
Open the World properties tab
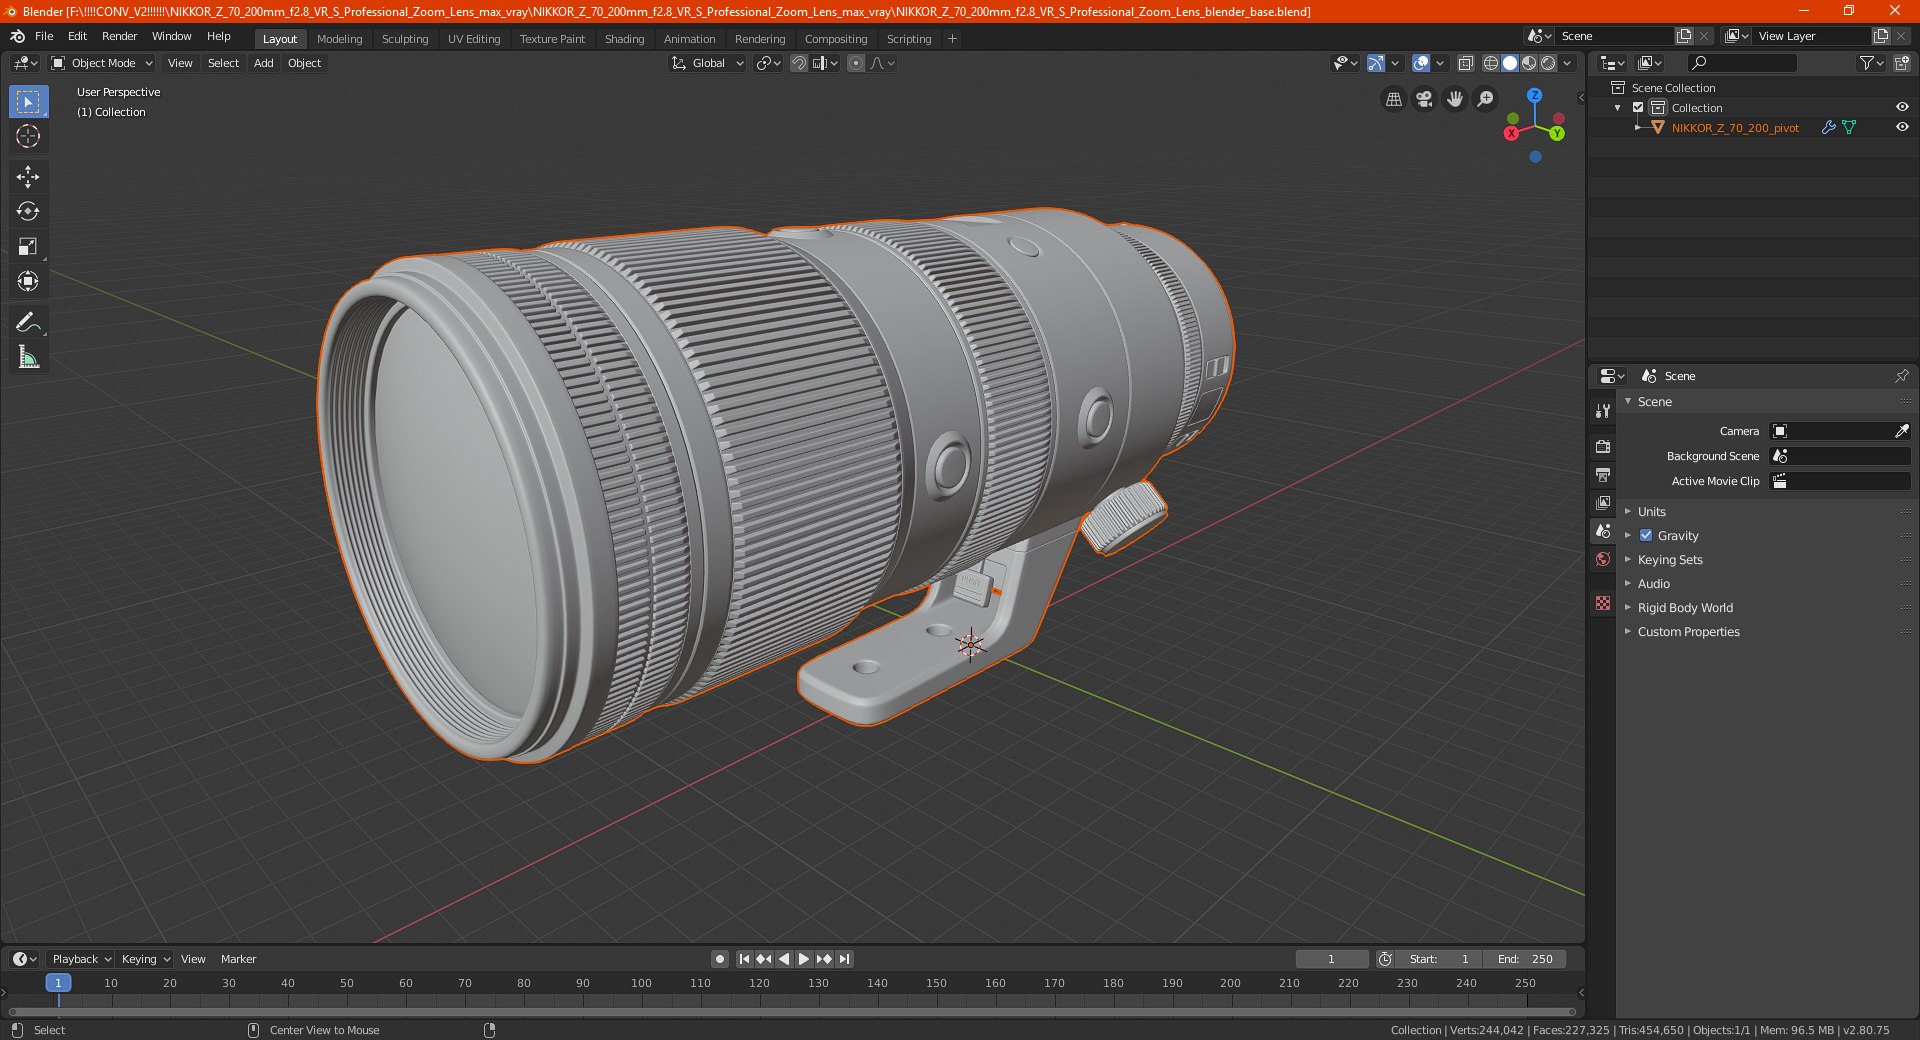1603,559
